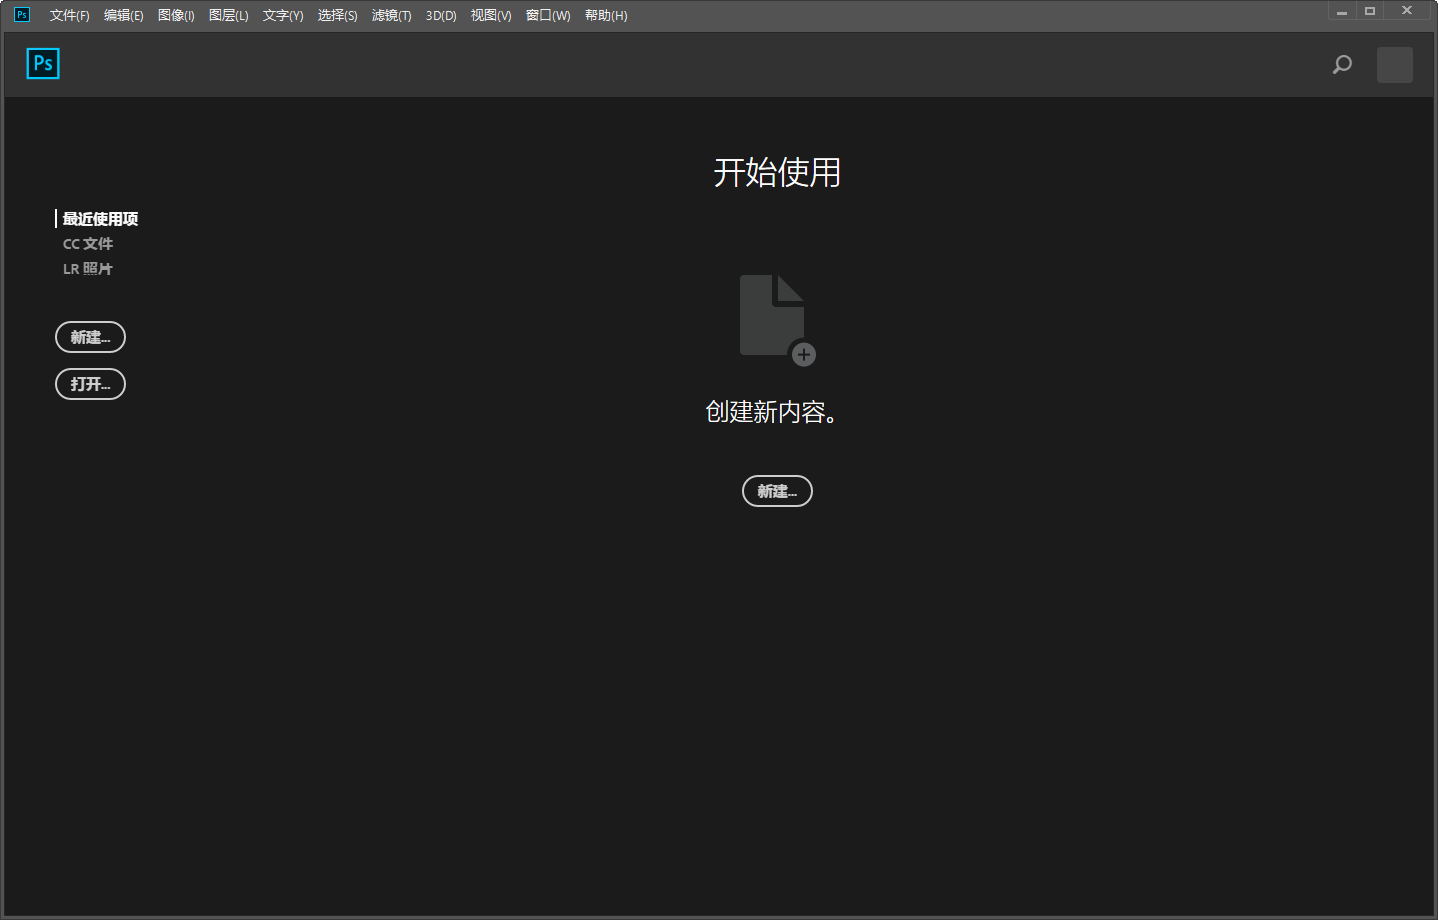This screenshot has width=1438, height=920.
Task: Open the 文件(F) menu
Action: click(x=70, y=15)
